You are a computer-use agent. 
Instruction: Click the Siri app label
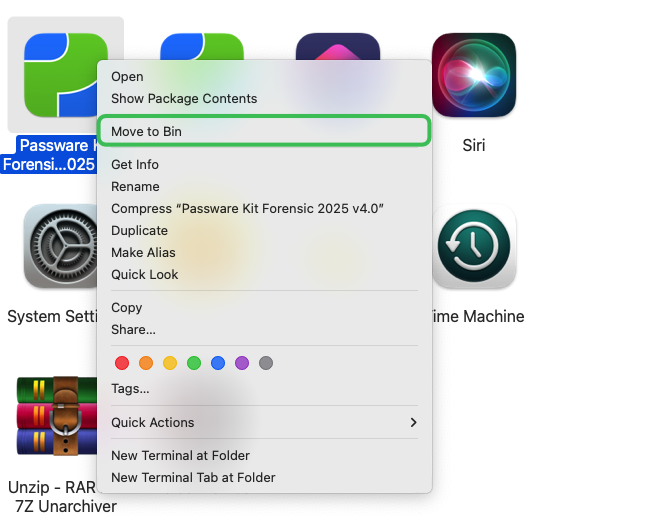pos(474,145)
